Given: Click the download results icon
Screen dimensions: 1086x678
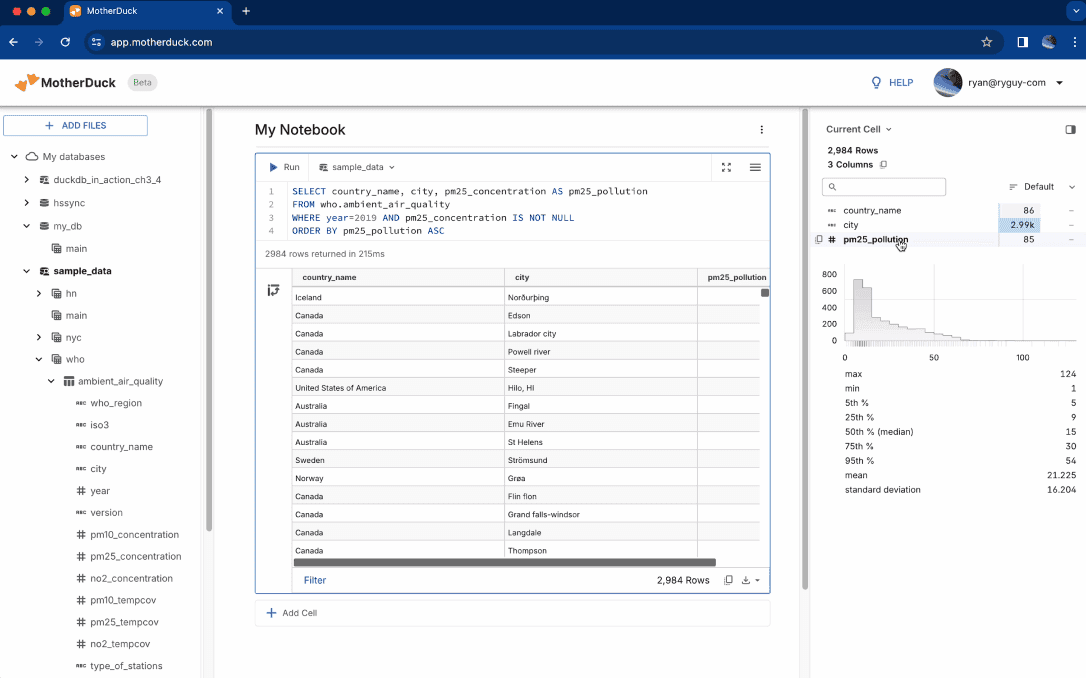Looking at the screenshot, I should point(746,580).
